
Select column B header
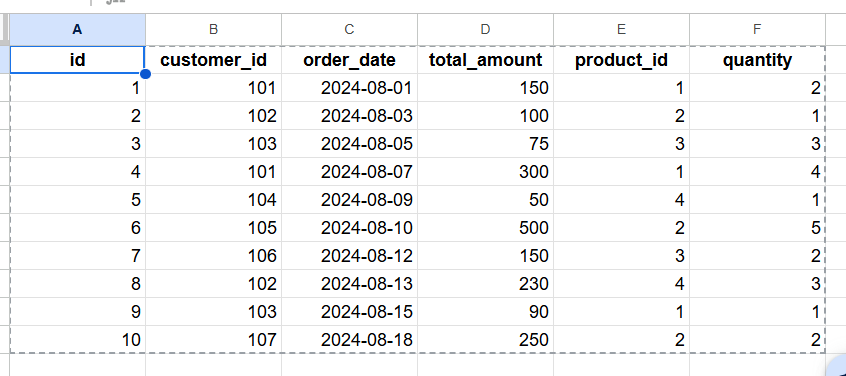213,30
